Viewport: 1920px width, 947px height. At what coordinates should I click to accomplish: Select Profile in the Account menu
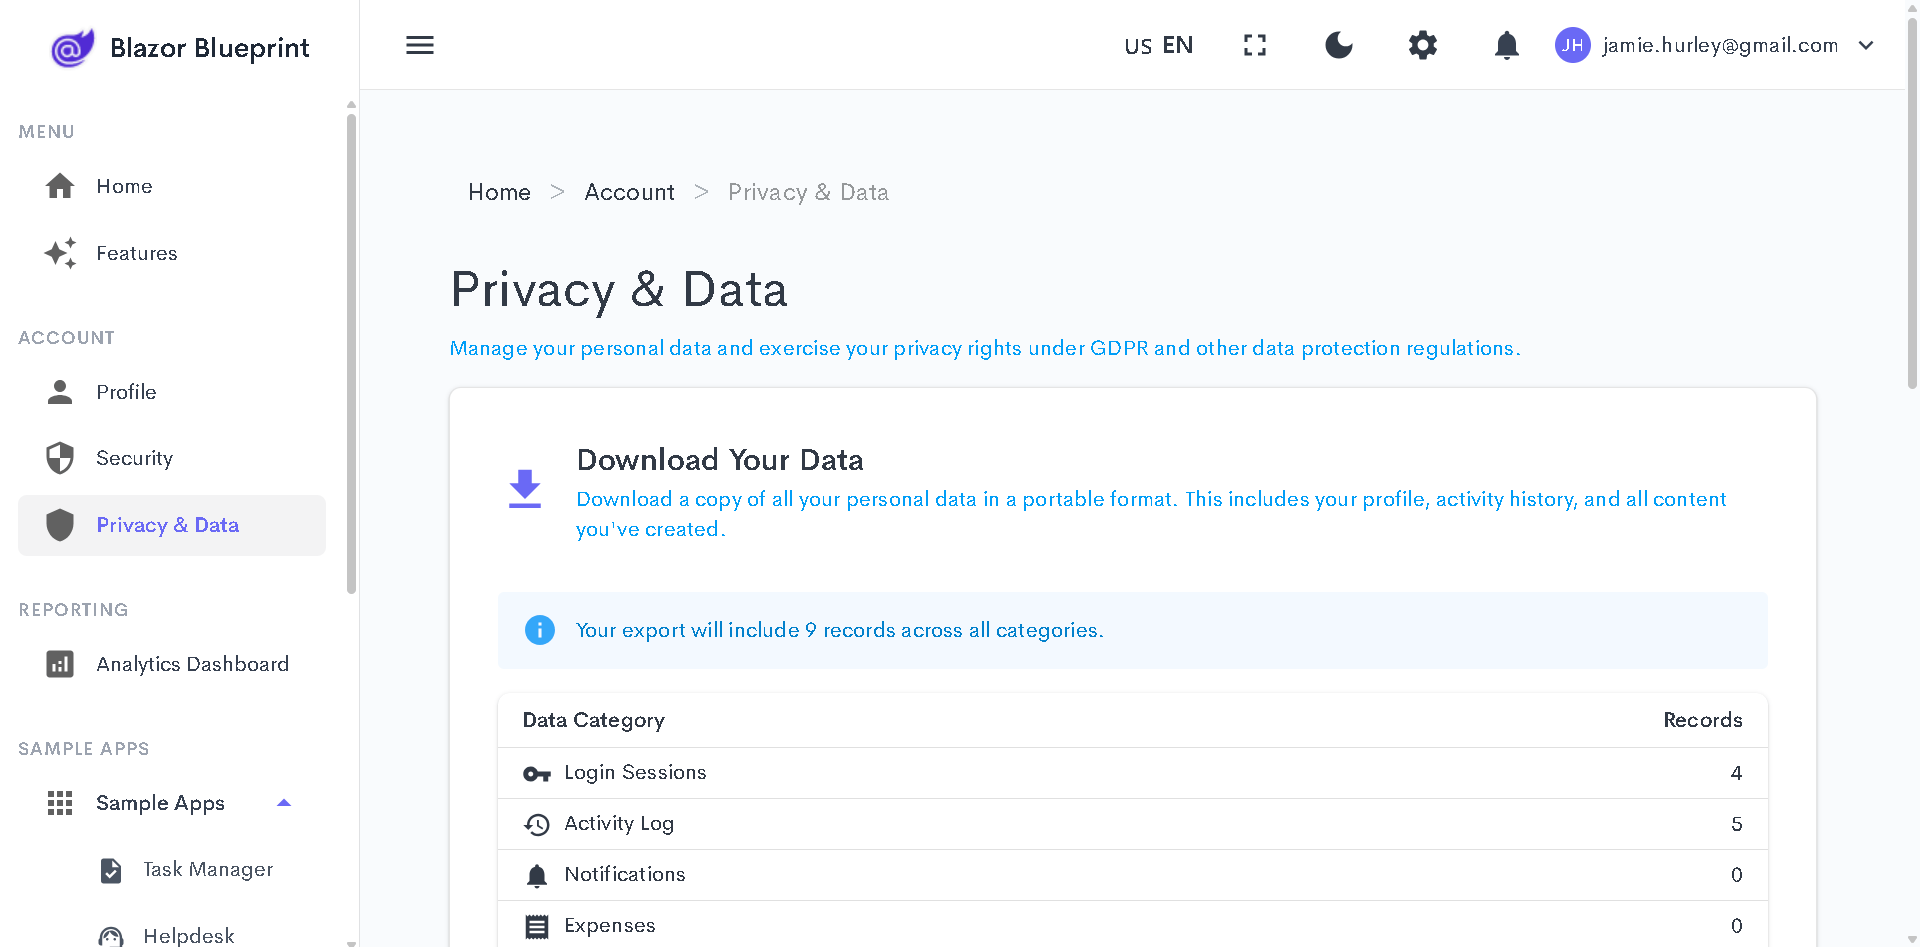pyautogui.click(x=126, y=391)
